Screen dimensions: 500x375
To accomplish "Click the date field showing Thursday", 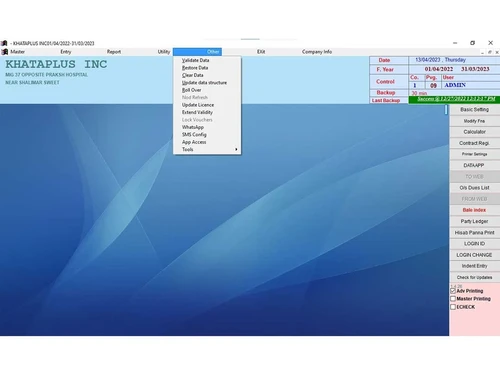I will click(x=454, y=60).
